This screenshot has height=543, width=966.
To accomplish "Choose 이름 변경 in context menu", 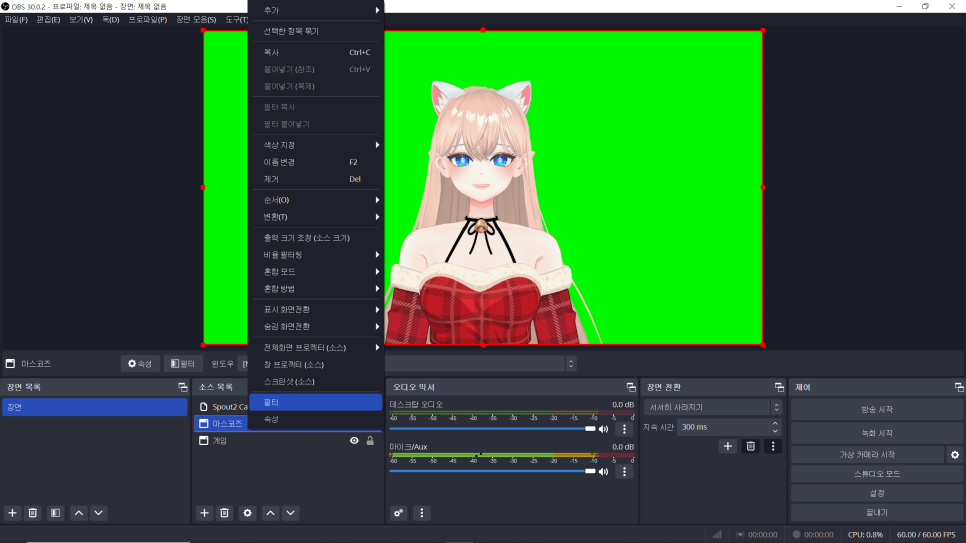I will [316, 162].
